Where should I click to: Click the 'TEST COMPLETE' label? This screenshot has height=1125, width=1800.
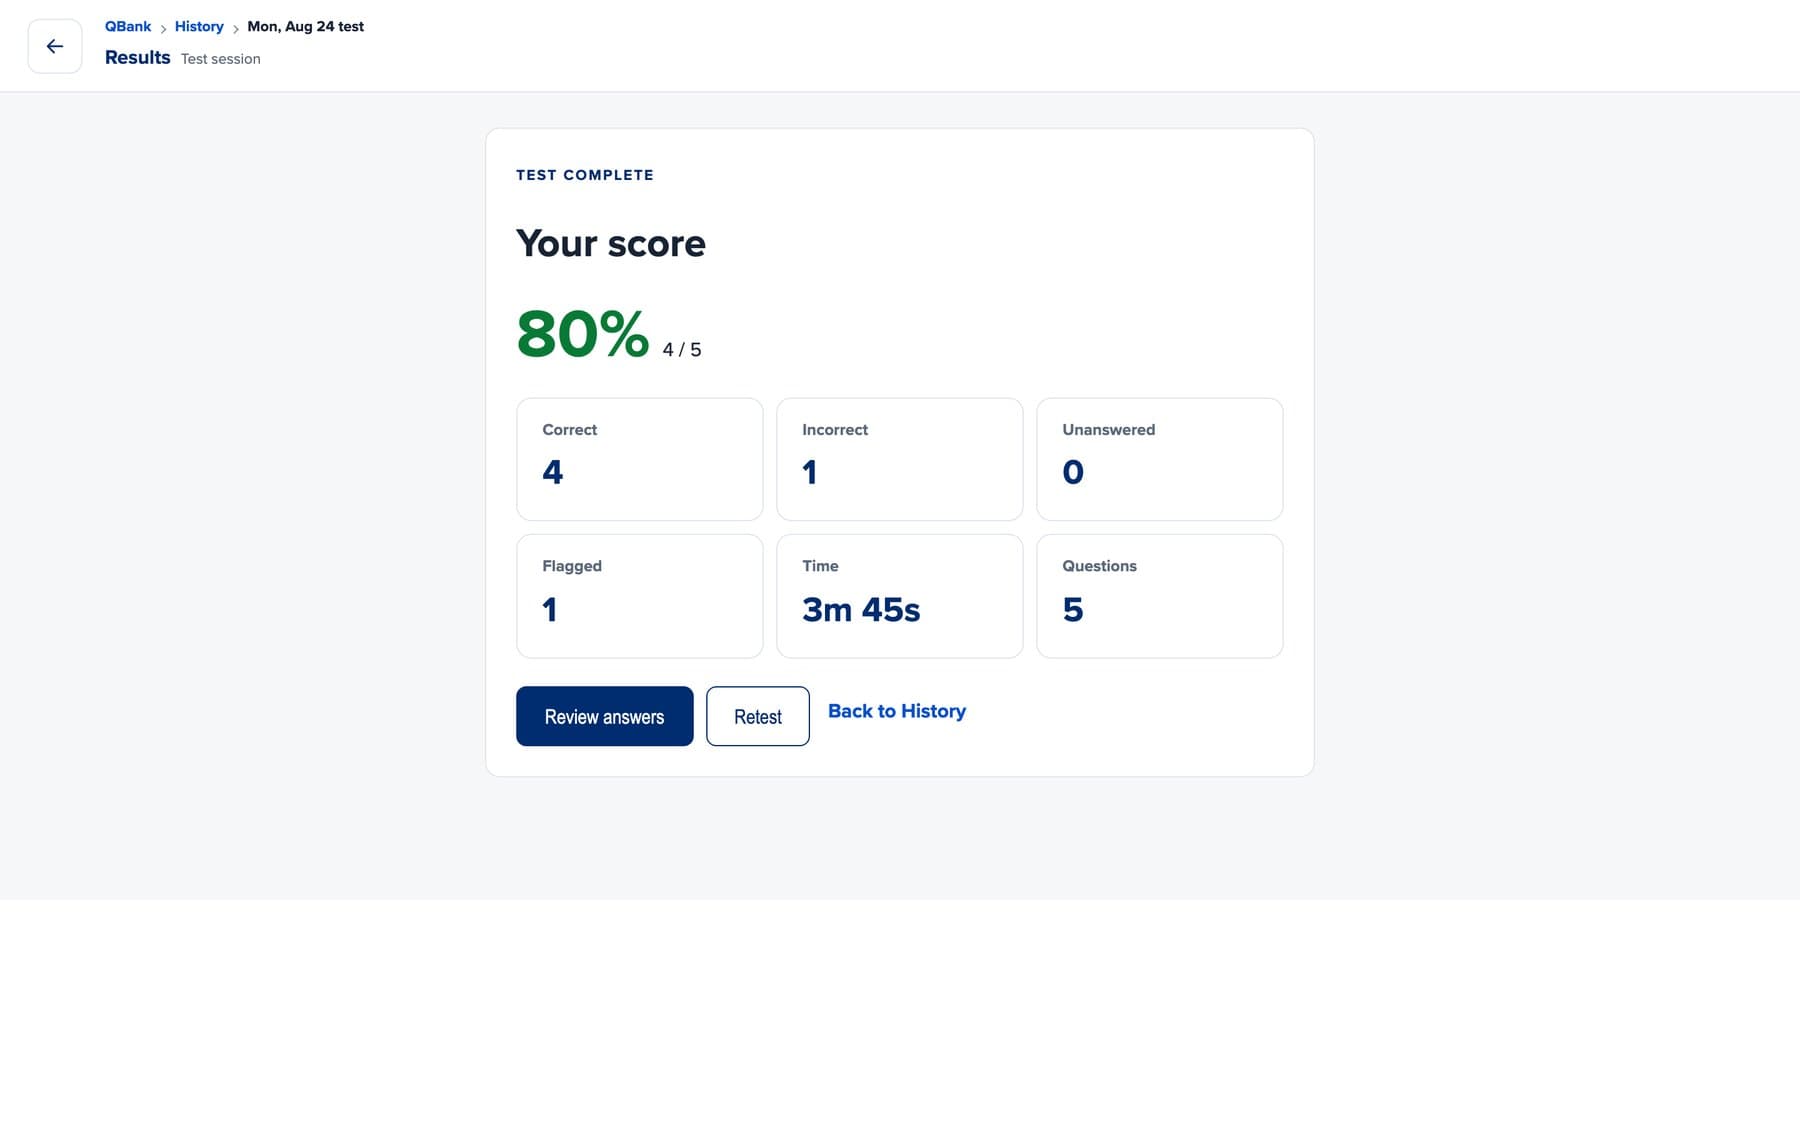tap(585, 175)
